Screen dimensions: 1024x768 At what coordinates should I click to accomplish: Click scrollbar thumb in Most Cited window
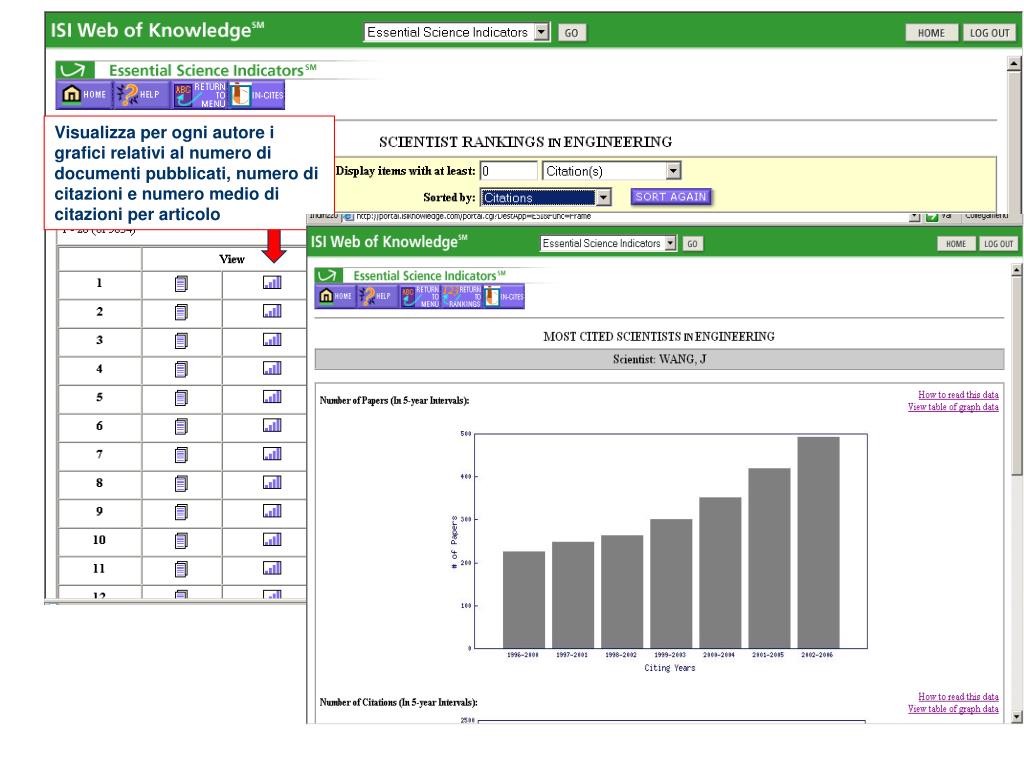[x=1016, y=376]
